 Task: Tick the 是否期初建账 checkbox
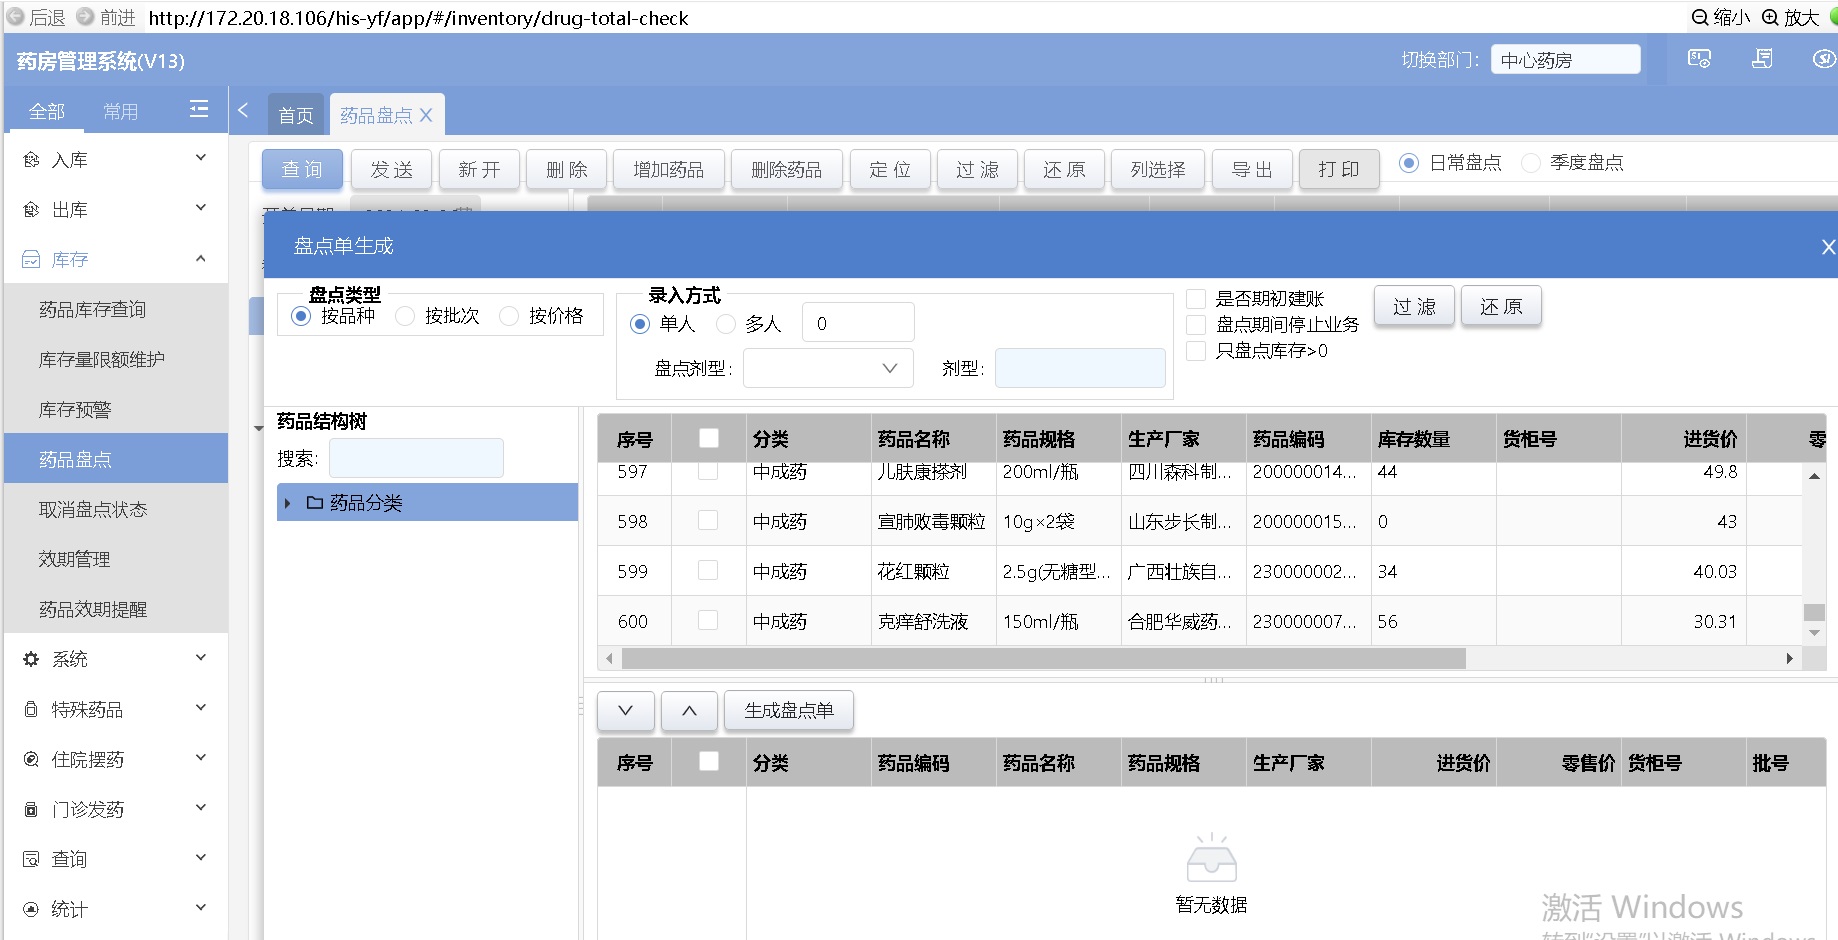click(x=1196, y=299)
